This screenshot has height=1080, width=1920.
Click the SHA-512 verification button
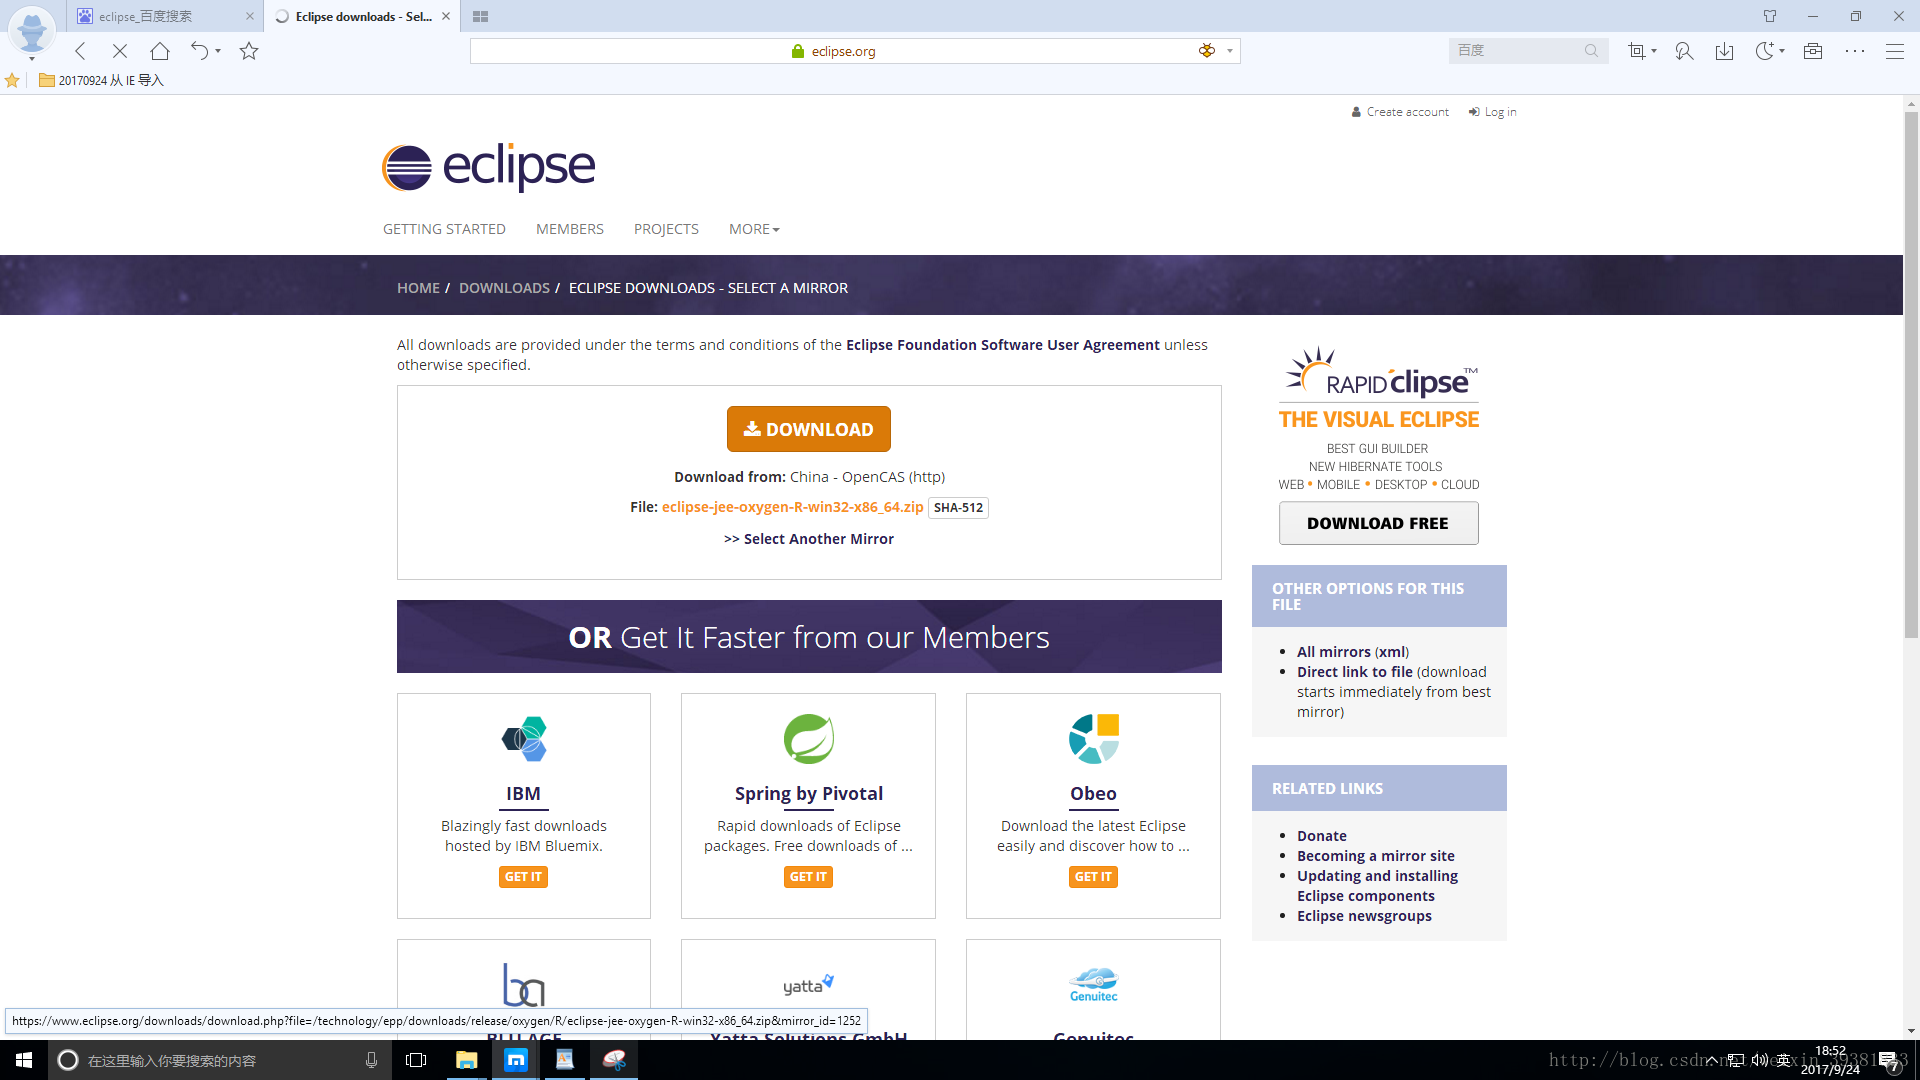pos(959,508)
